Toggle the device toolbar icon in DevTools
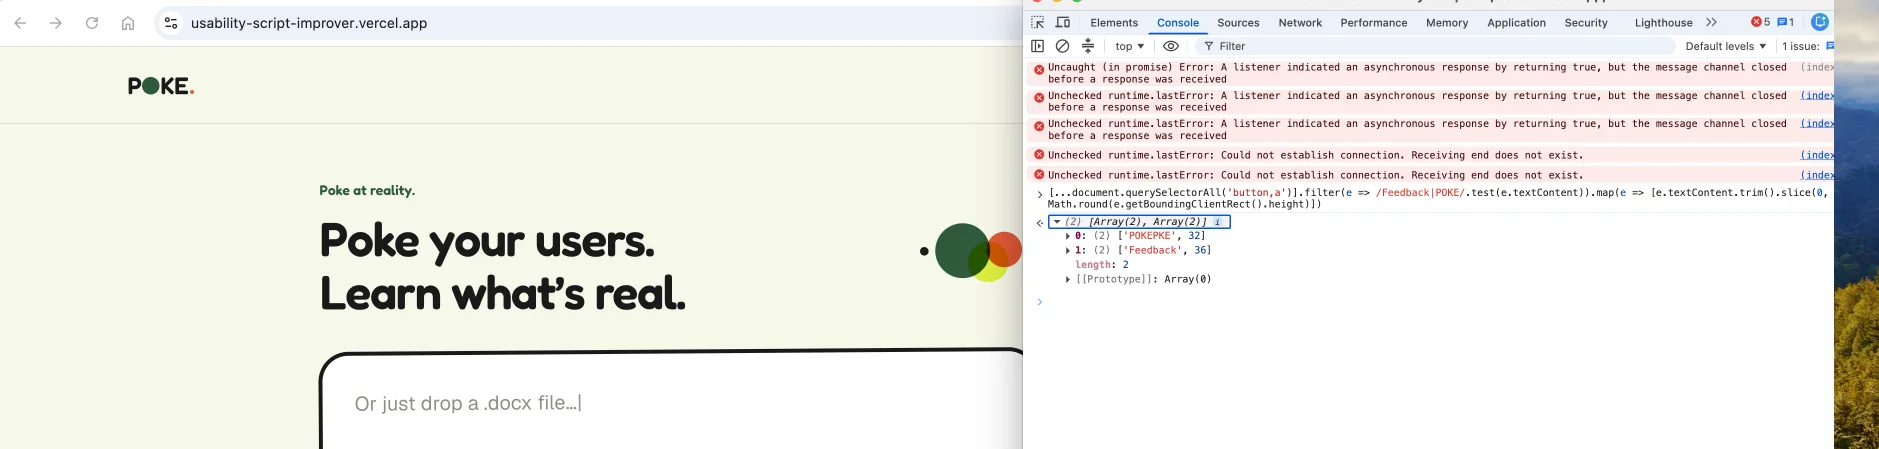This screenshot has width=1879, height=449. click(x=1063, y=22)
